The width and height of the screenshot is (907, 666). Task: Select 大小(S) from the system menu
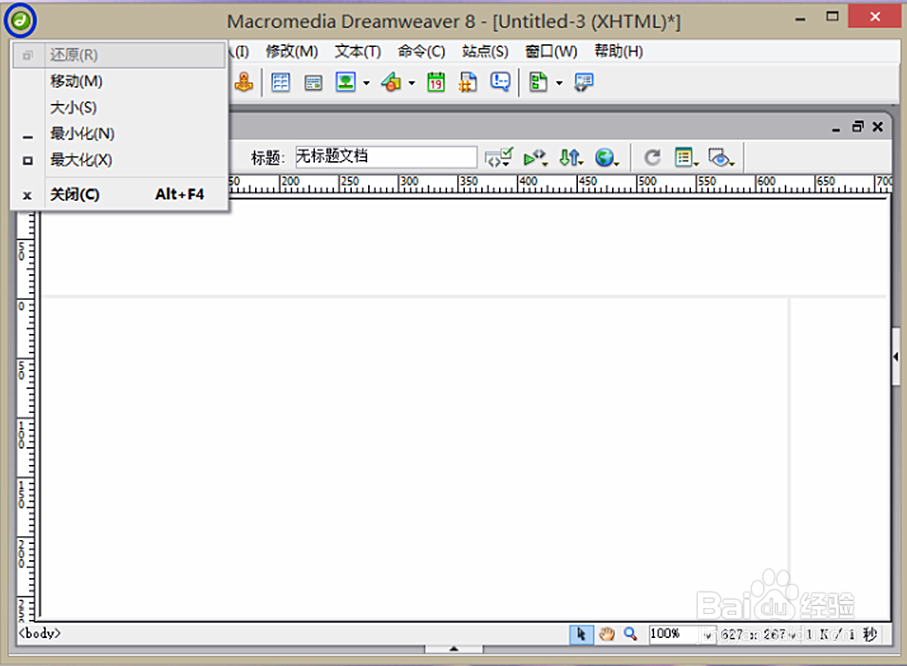119,108
